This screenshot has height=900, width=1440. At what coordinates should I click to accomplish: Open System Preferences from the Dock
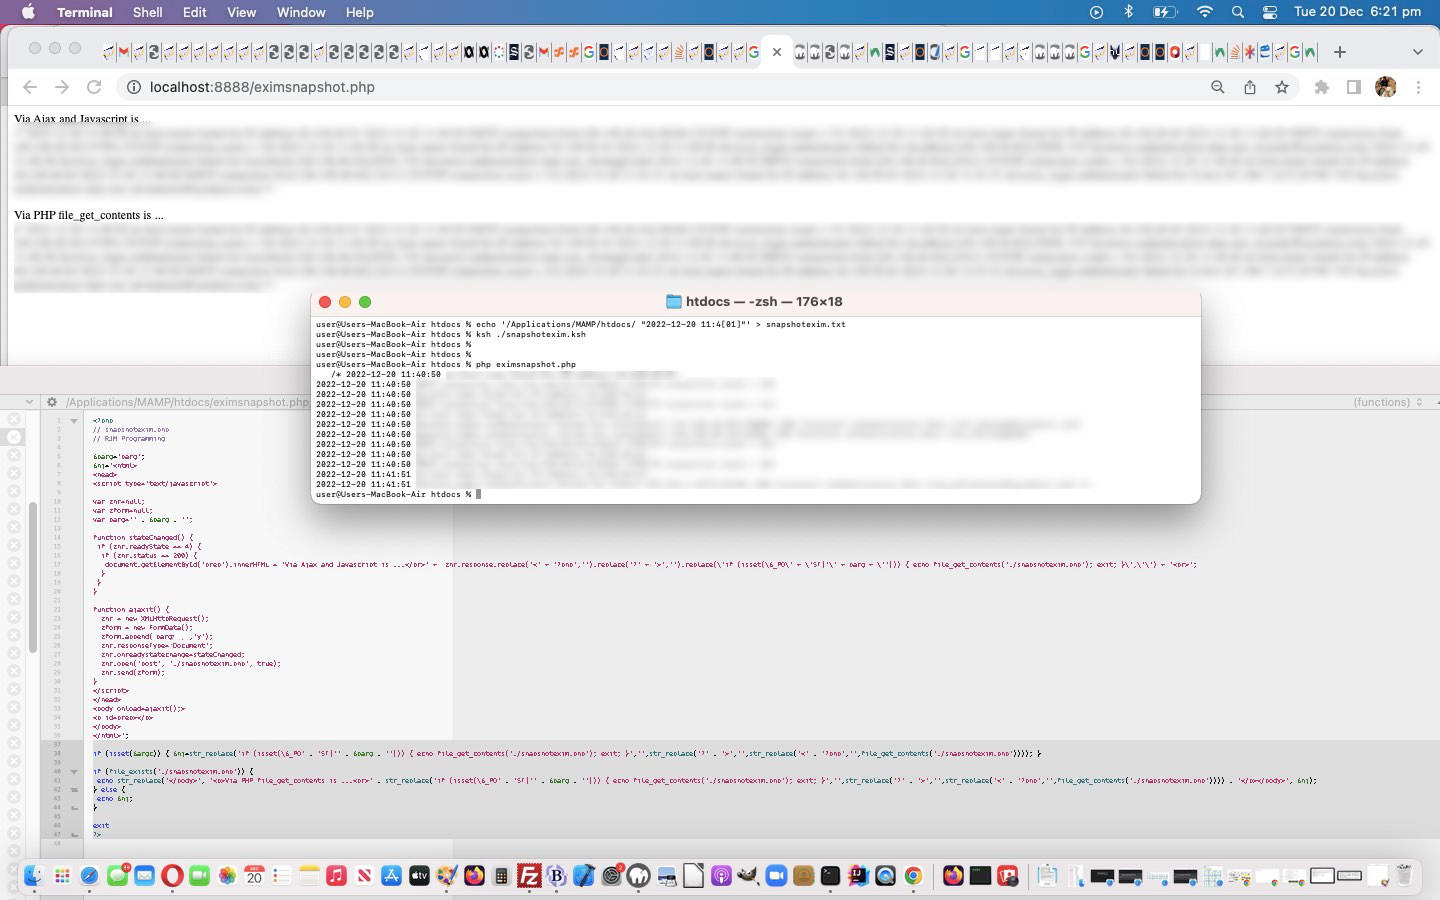tap(611, 876)
